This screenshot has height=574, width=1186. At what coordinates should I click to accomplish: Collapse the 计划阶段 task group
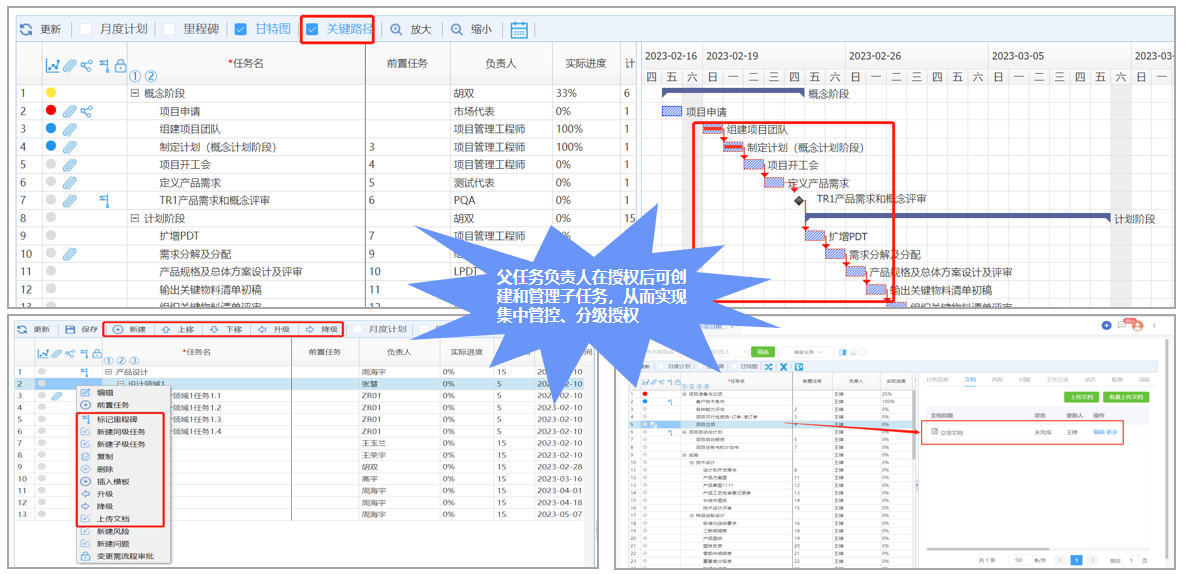pos(134,218)
